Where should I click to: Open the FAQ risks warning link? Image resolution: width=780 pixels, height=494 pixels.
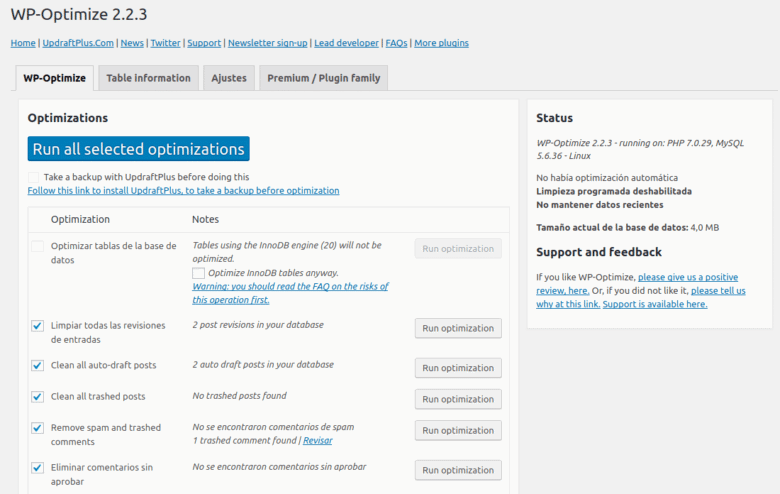pyautogui.click(x=291, y=293)
